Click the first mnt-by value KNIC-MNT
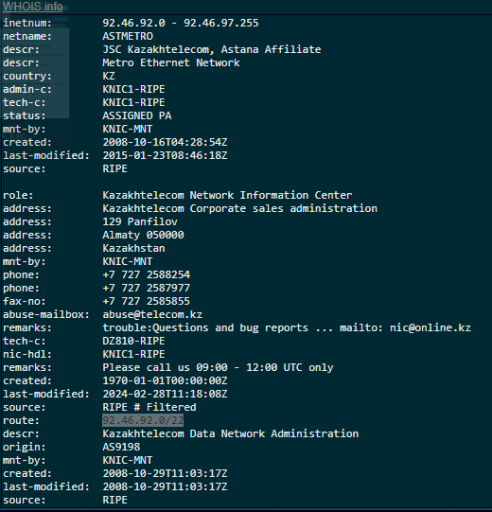This screenshot has width=492, height=512. tap(127, 129)
